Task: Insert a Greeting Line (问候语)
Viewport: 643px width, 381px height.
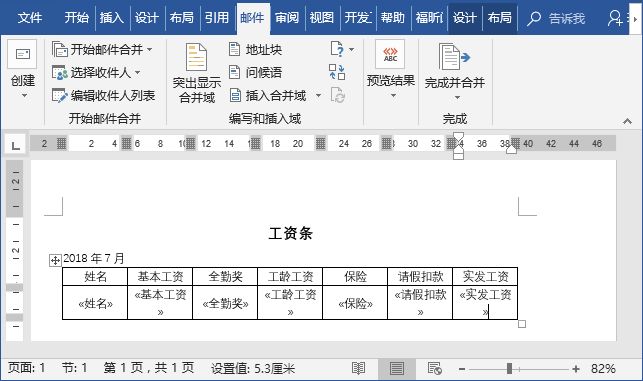Action: [x=255, y=73]
